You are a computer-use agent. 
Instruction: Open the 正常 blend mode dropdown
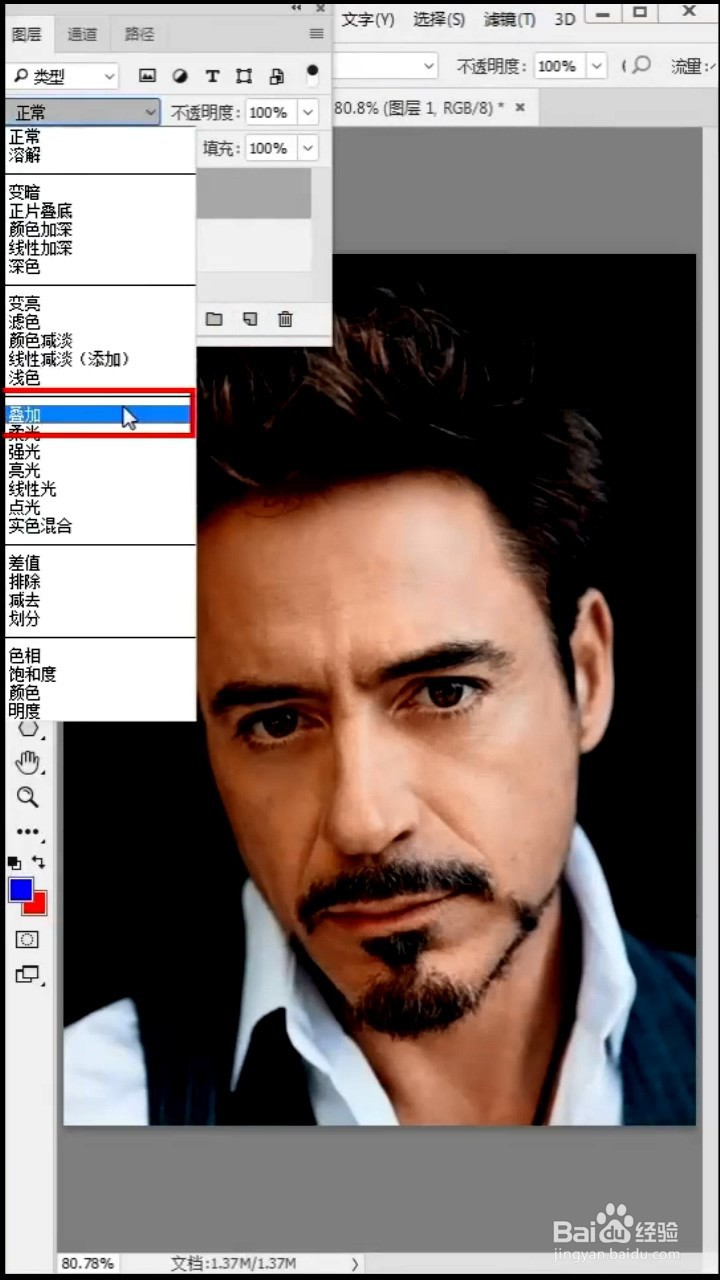(82, 112)
